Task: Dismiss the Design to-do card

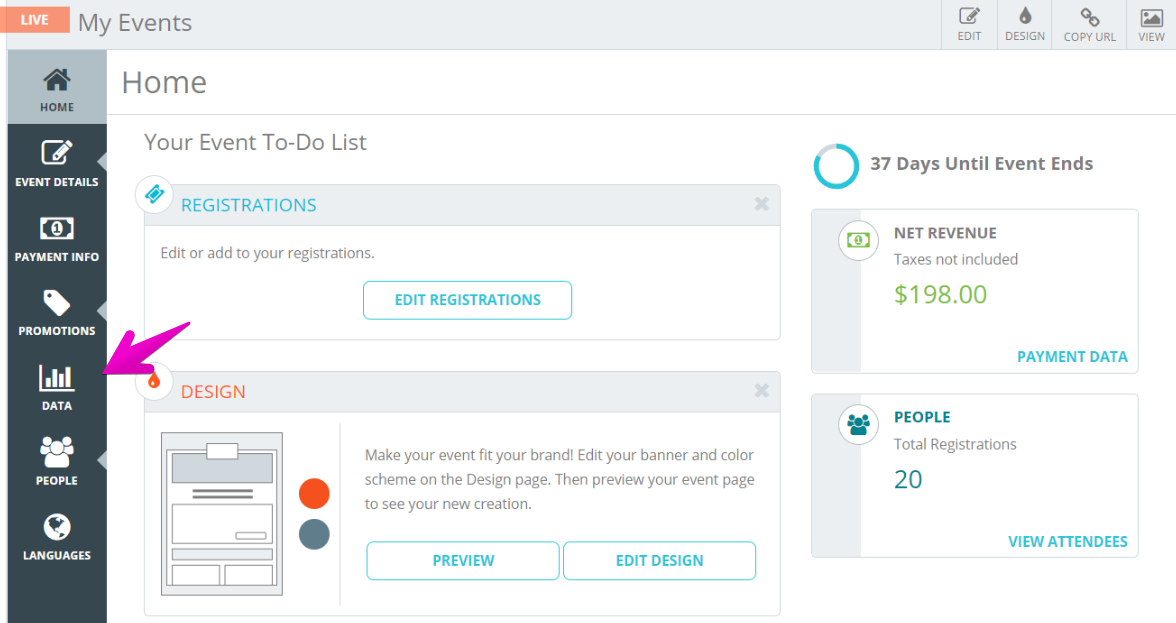Action: click(761, 391)
